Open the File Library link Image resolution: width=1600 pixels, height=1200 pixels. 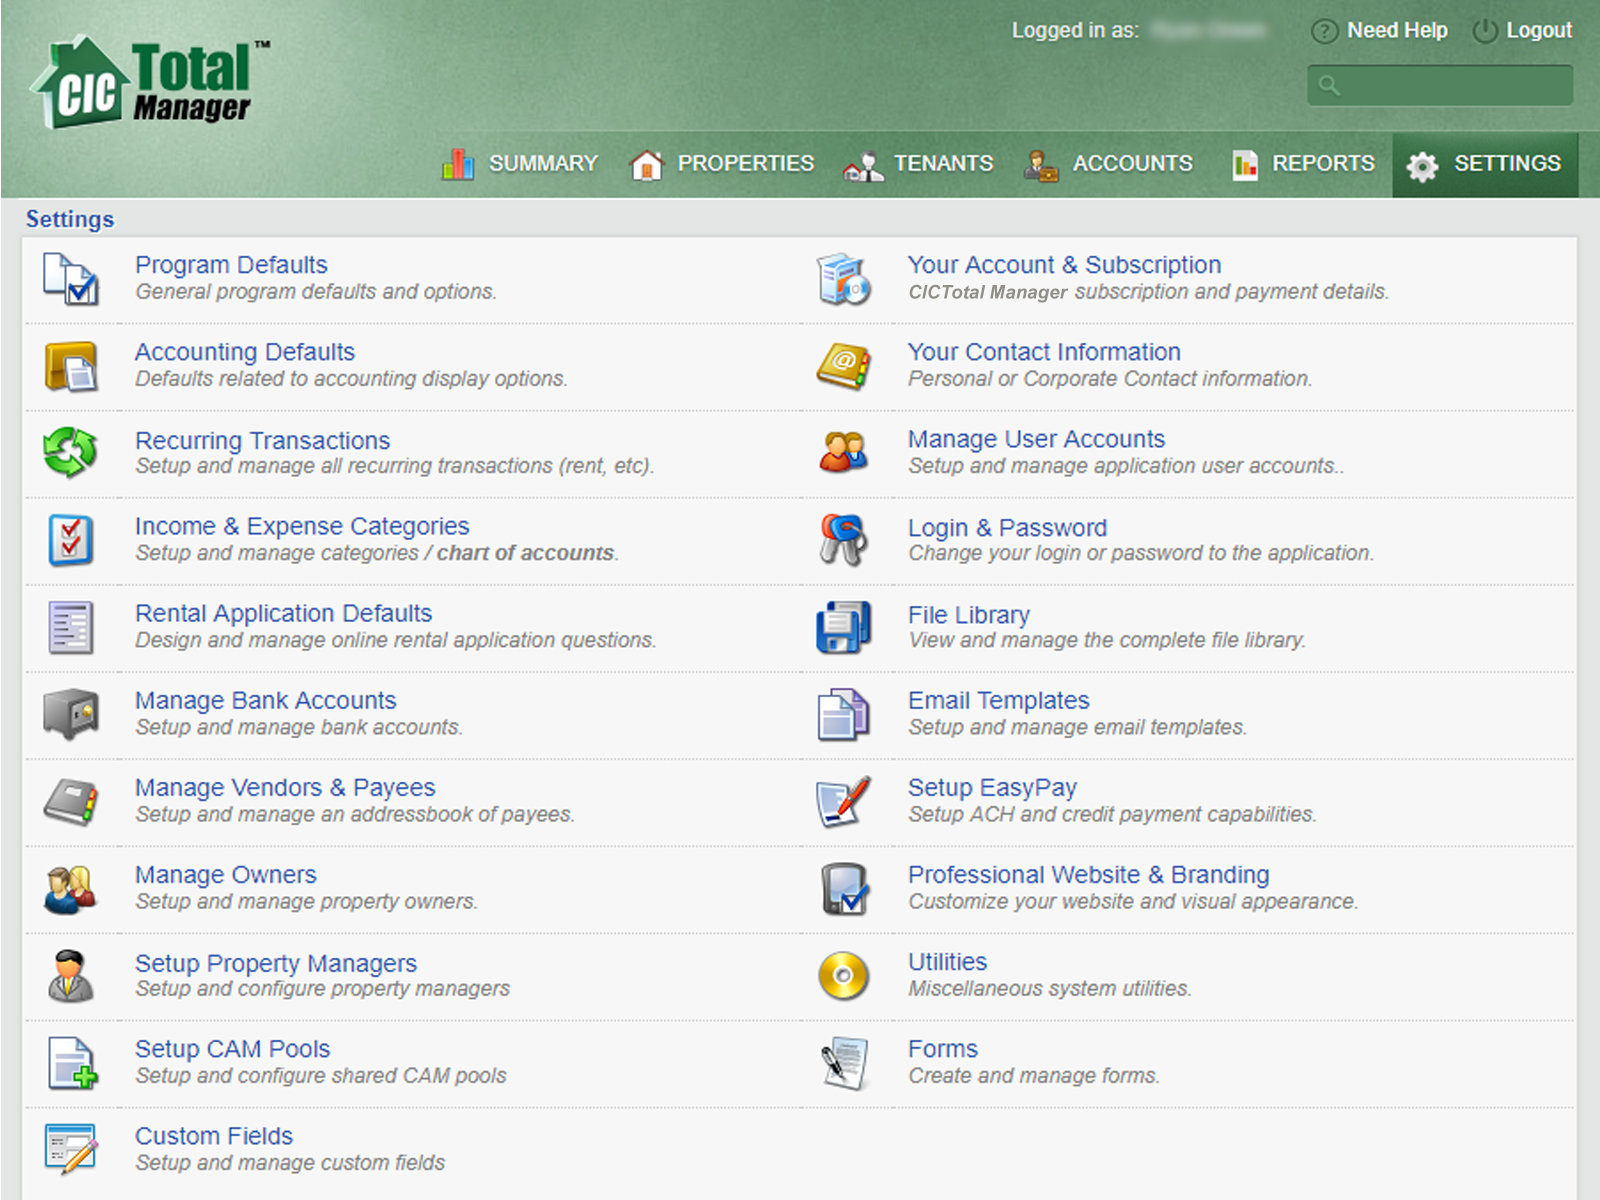(968, 615)
